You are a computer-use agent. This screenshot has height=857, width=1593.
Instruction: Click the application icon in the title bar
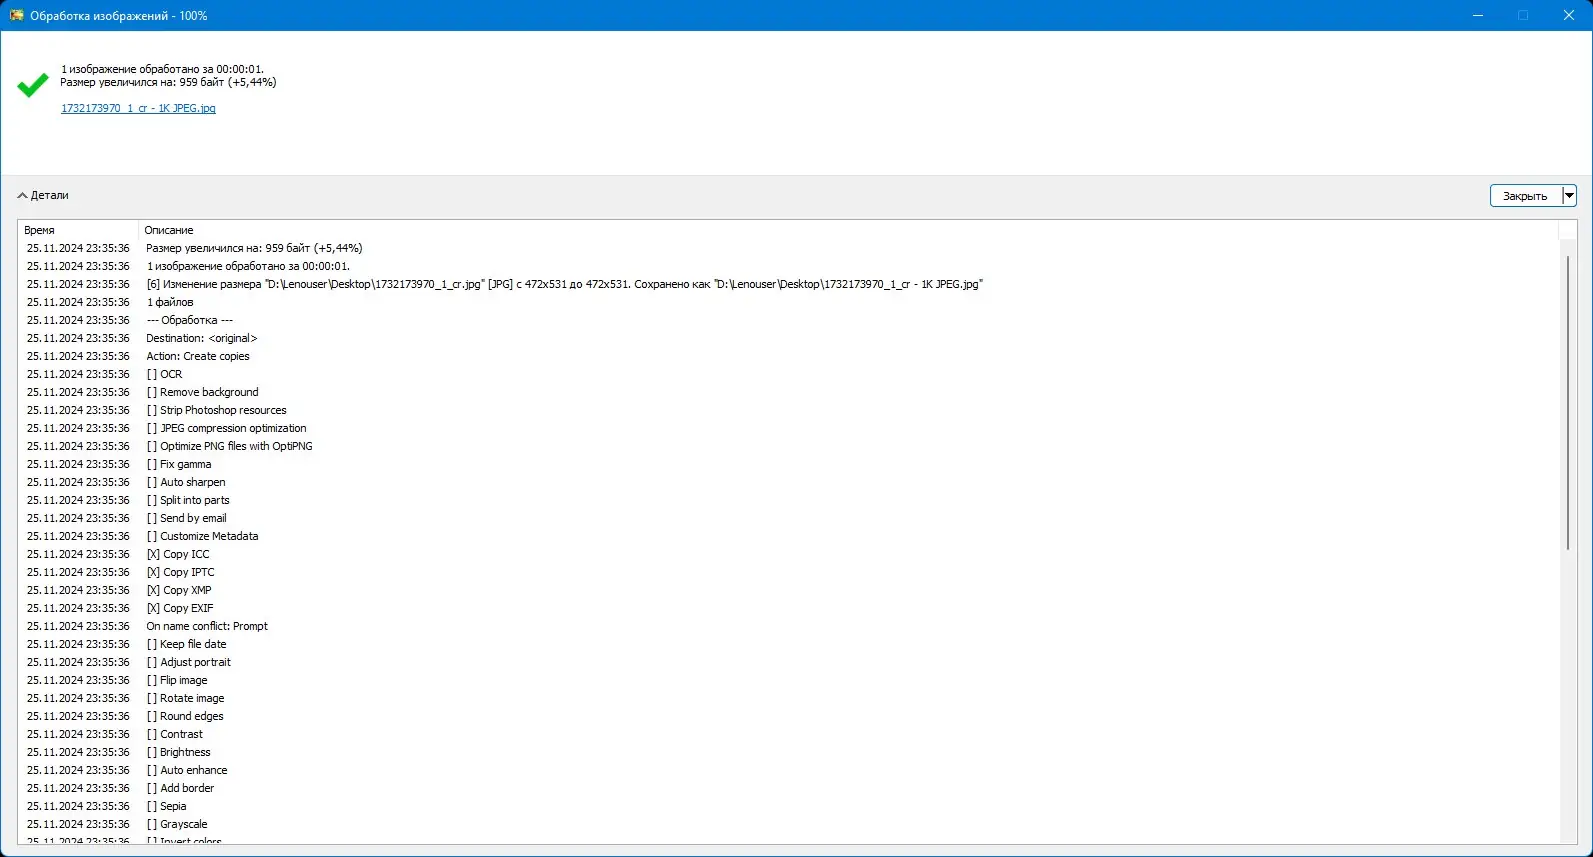click(x=16, y=15)
